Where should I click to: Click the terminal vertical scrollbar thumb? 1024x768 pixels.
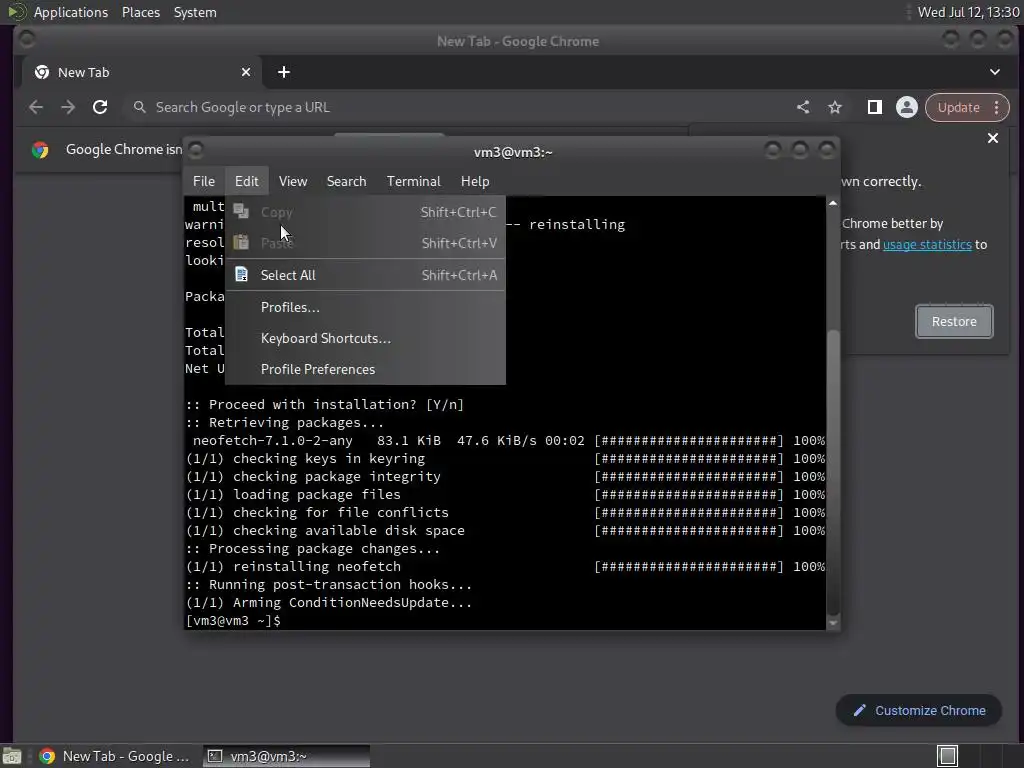pyautogui.click(x=833, y=472)
